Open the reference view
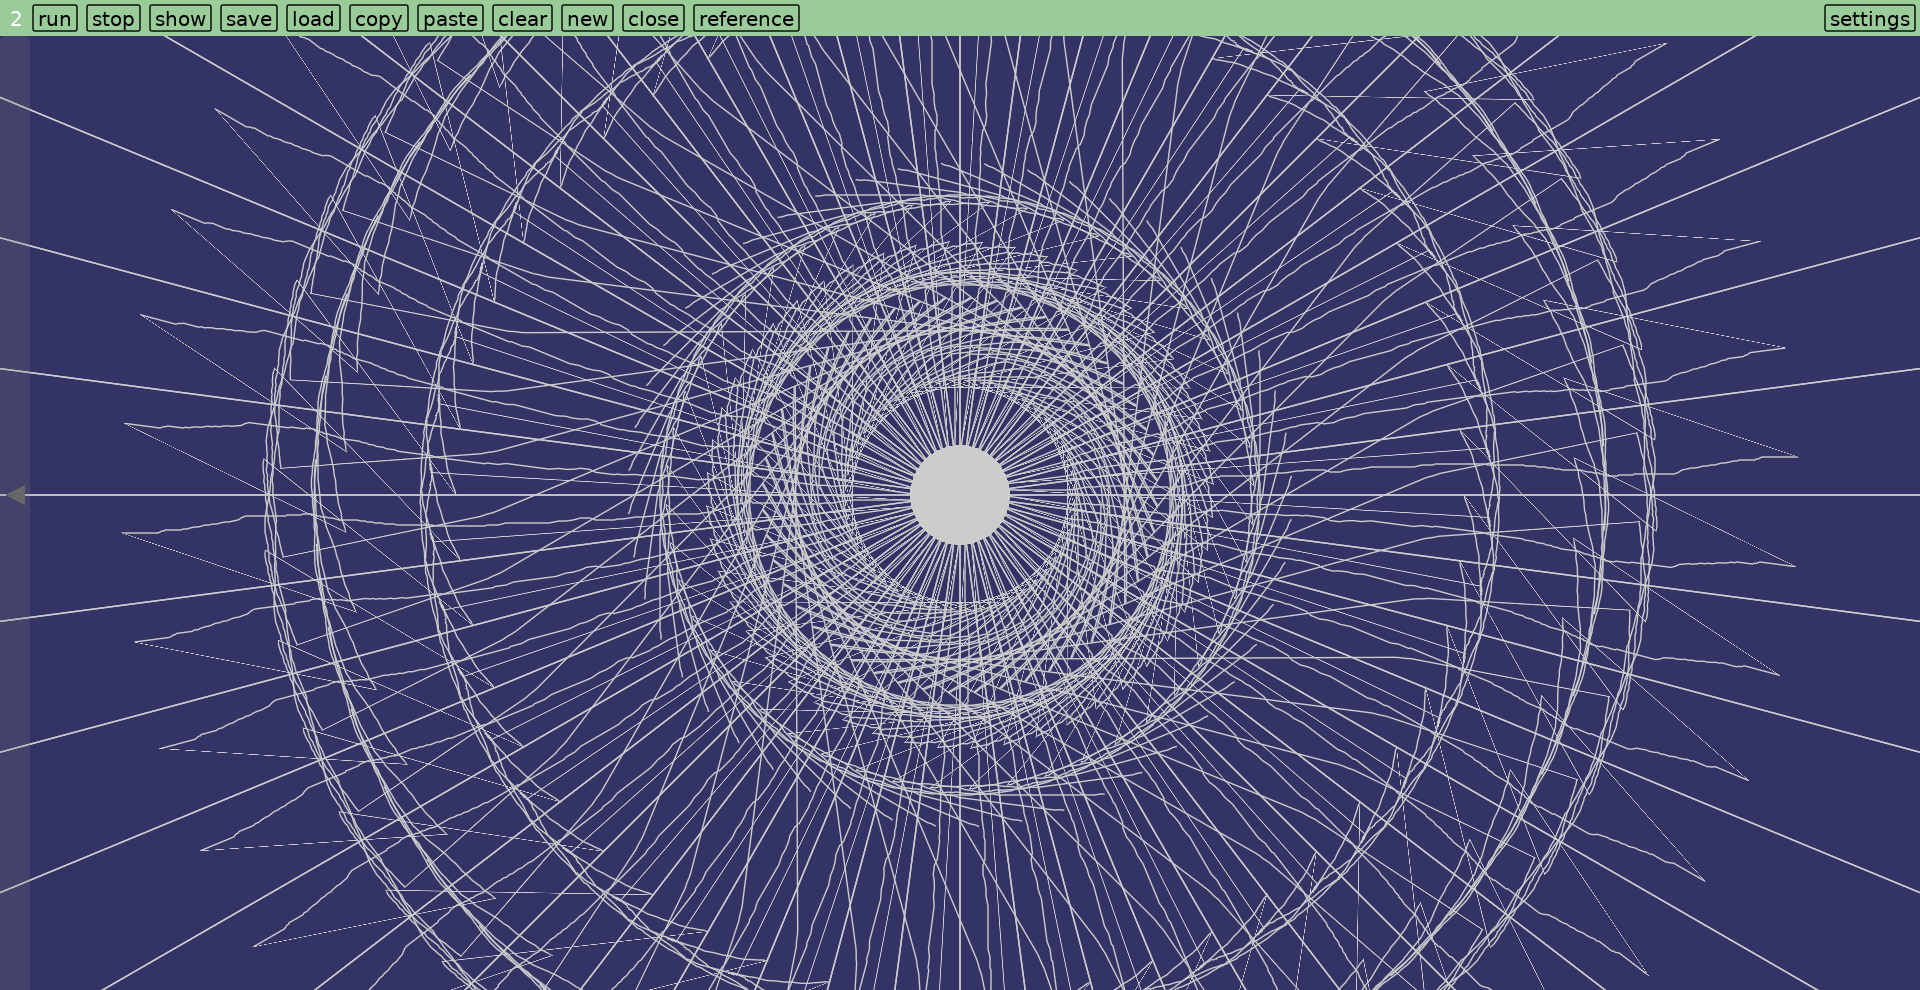 tap(745, 18)
